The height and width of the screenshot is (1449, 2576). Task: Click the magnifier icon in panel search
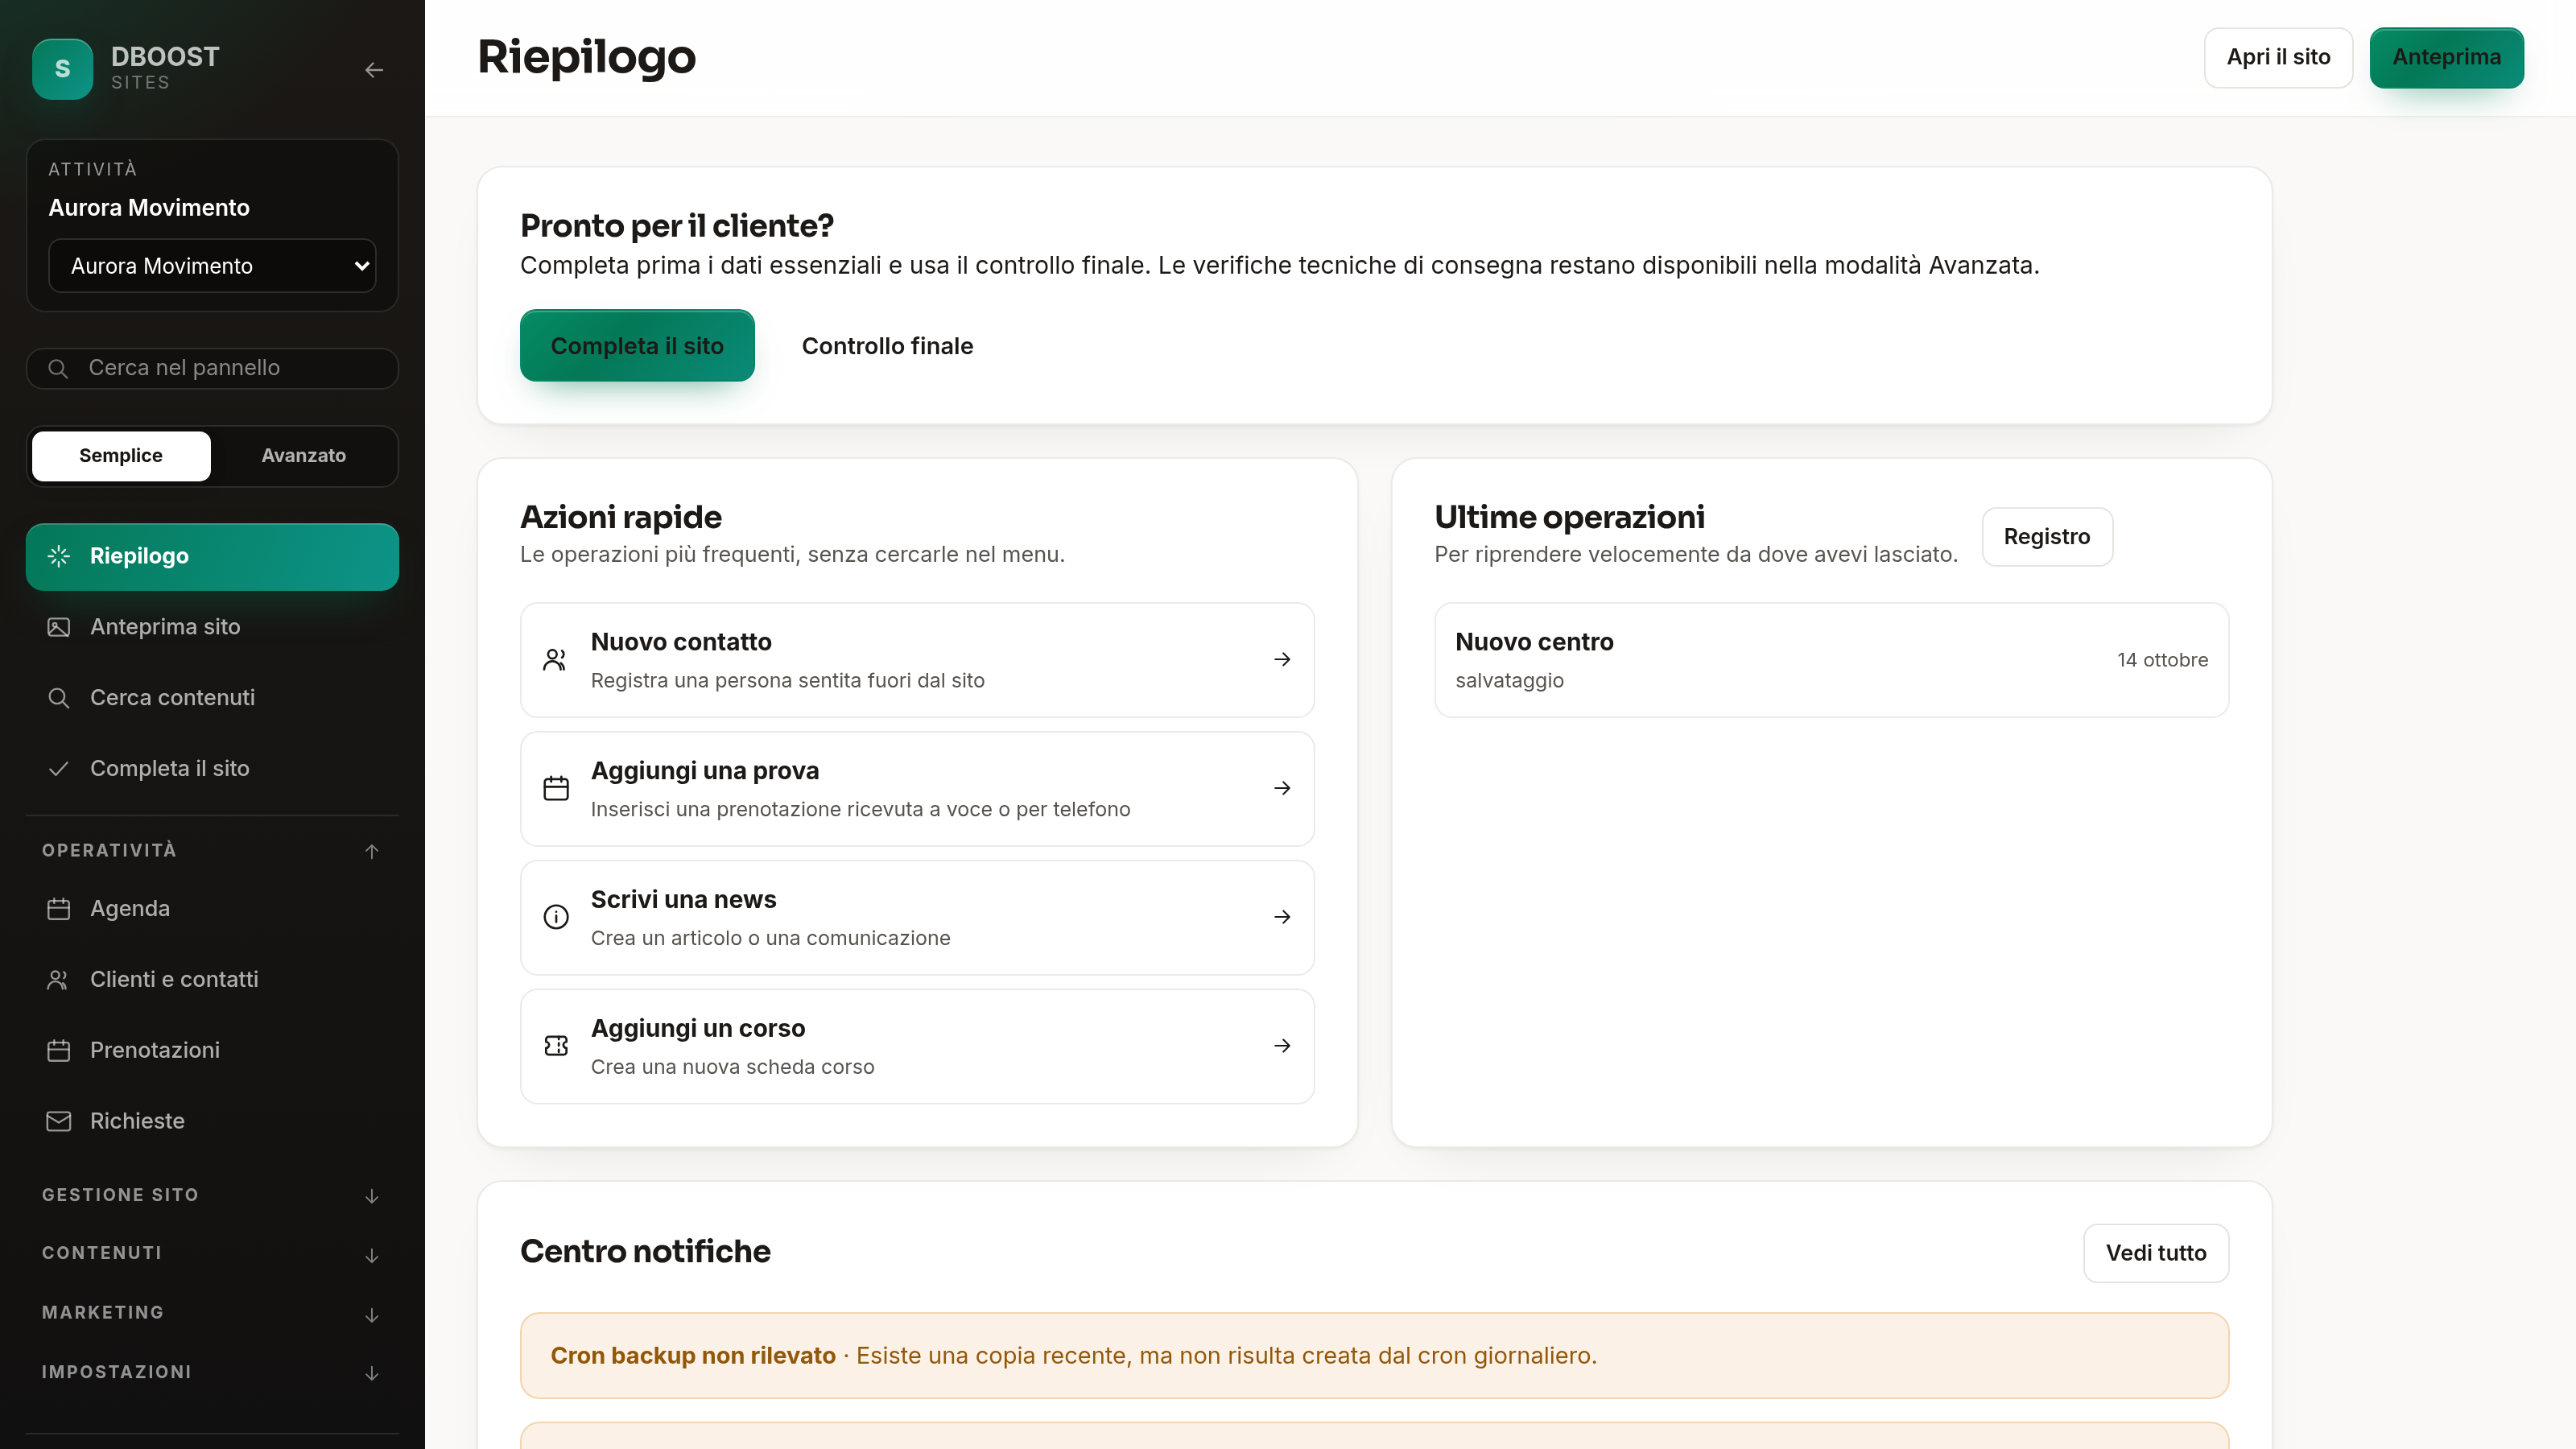coord(58,368)
